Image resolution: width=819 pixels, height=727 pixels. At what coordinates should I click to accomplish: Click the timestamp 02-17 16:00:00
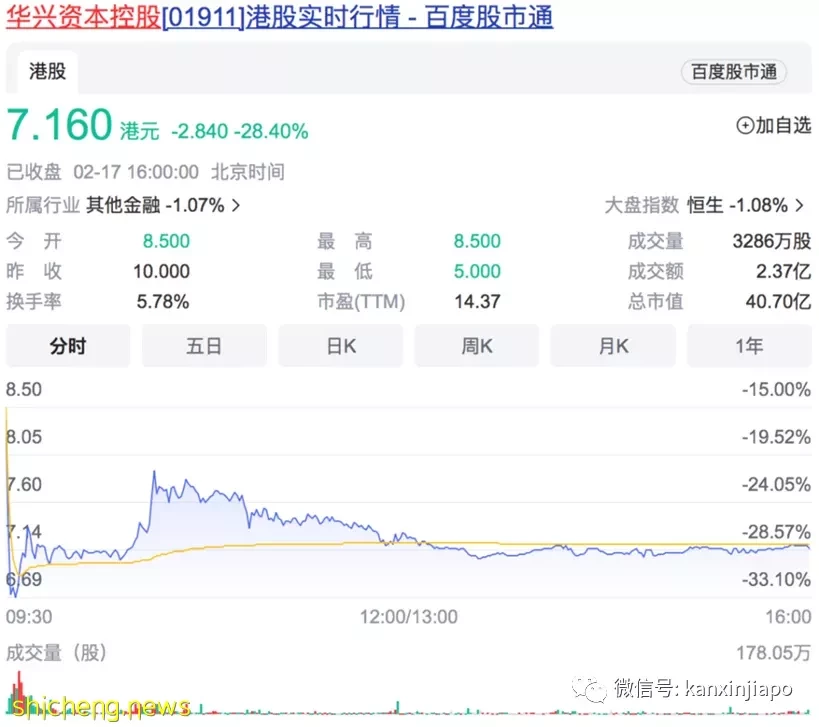click(x=136, y=172)
